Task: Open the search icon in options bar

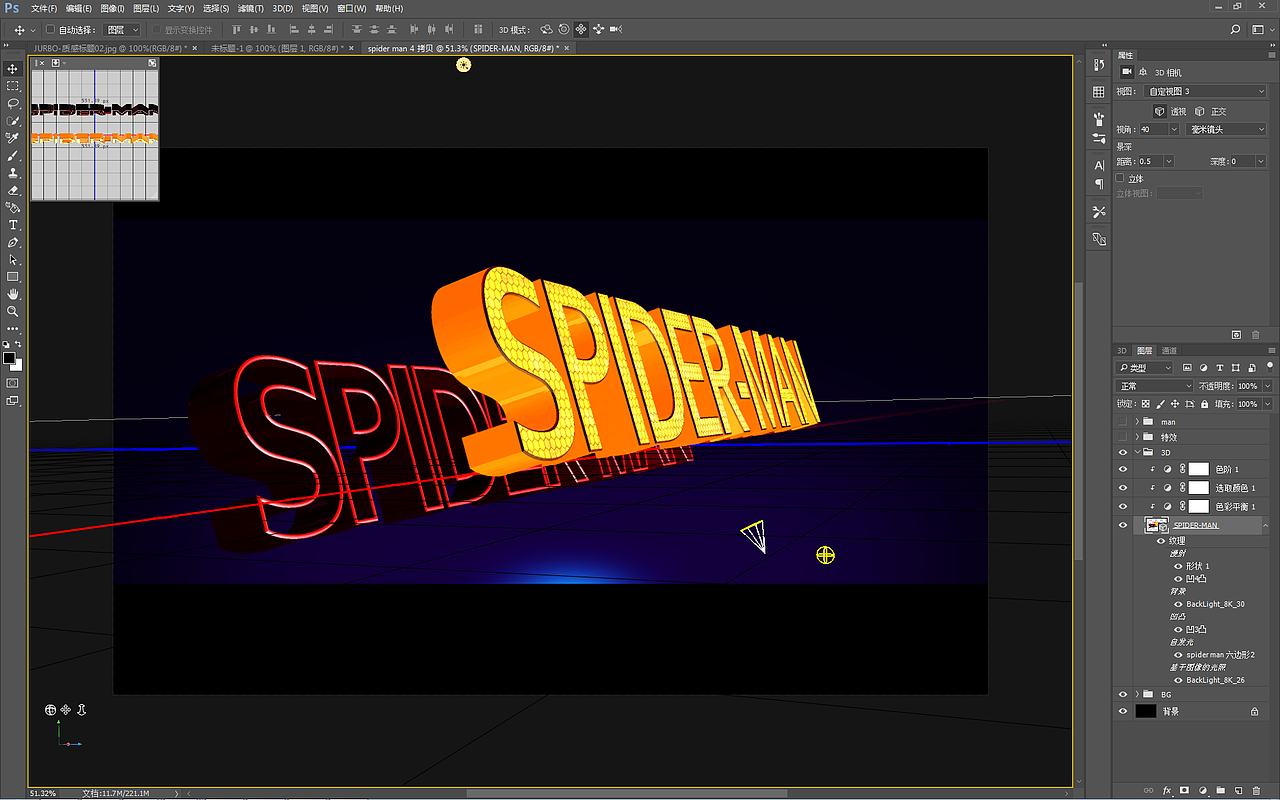Action: coord(1236,30)
